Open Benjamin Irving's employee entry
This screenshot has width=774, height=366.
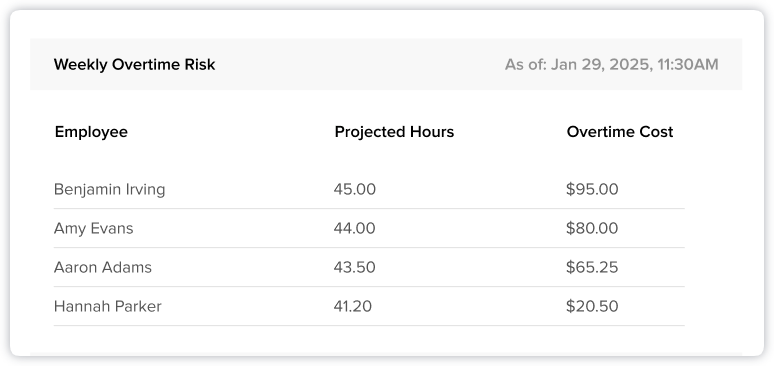[x=110, y=189]
